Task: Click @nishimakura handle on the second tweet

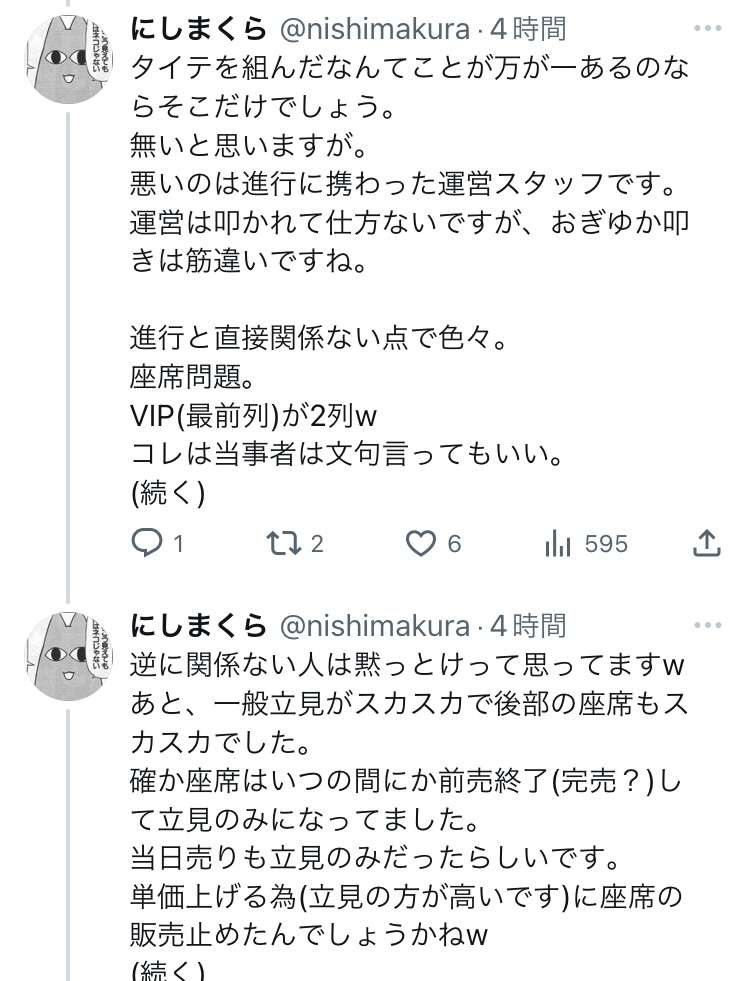Action: coord(373,626)
